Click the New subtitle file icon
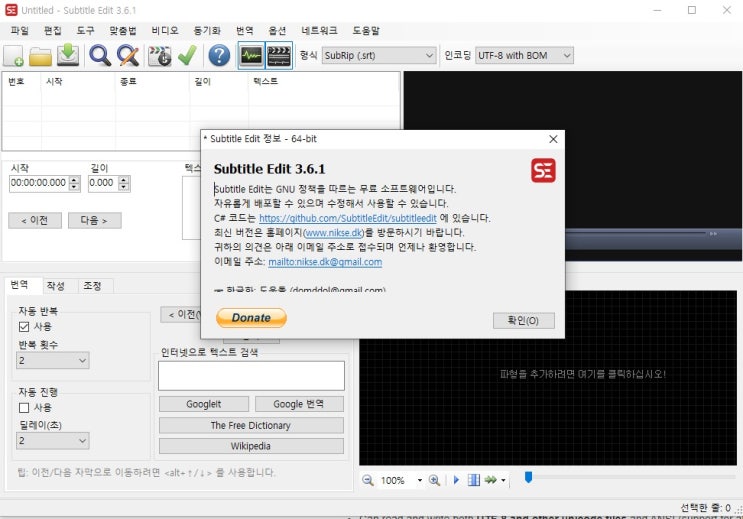743x519 pixels. click(x=14, y=55)
